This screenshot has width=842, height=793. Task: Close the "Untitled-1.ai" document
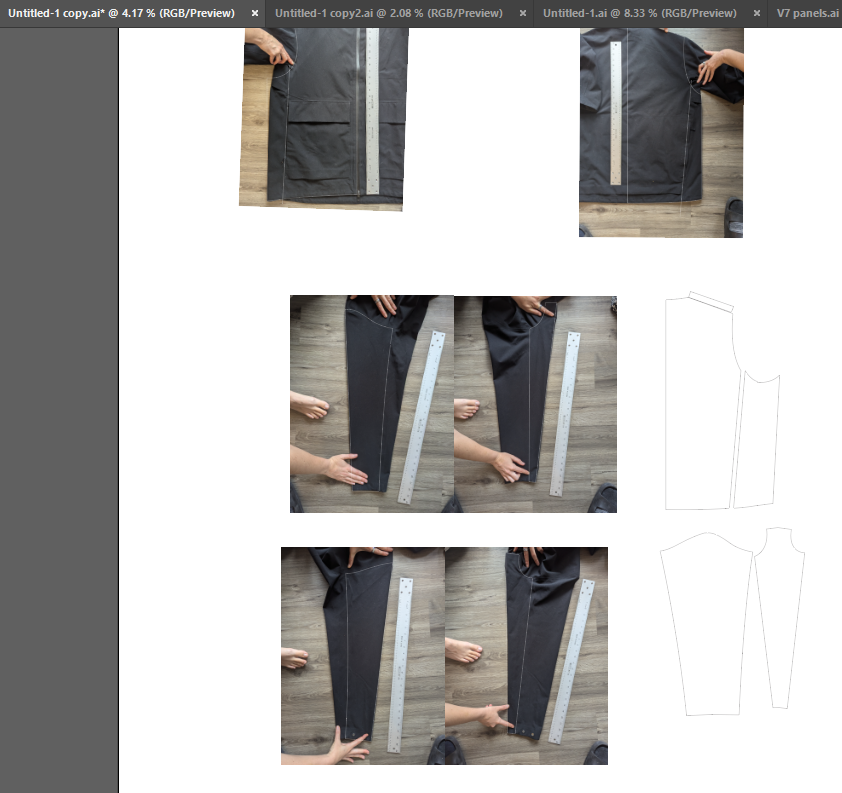tap(758, 13)
